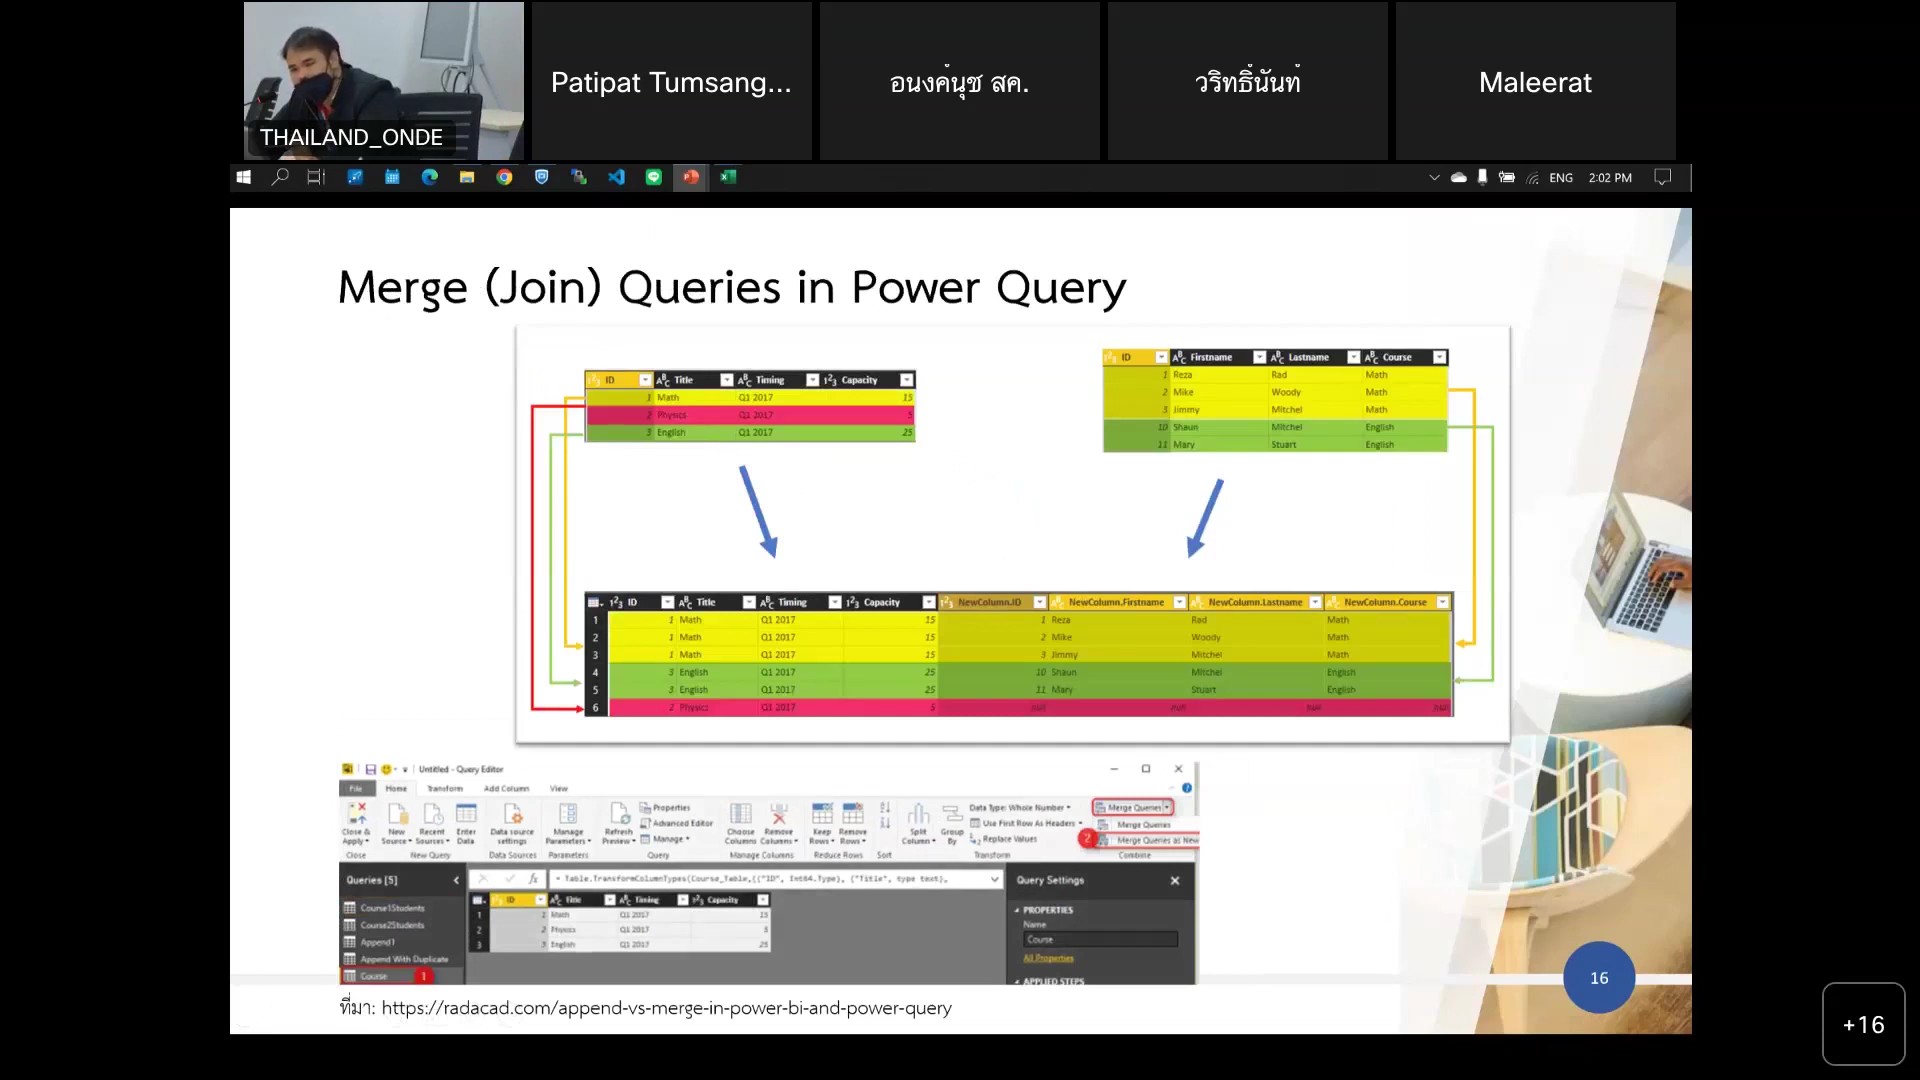Open the Add Column ribbon tab

[x=507, y=788]
